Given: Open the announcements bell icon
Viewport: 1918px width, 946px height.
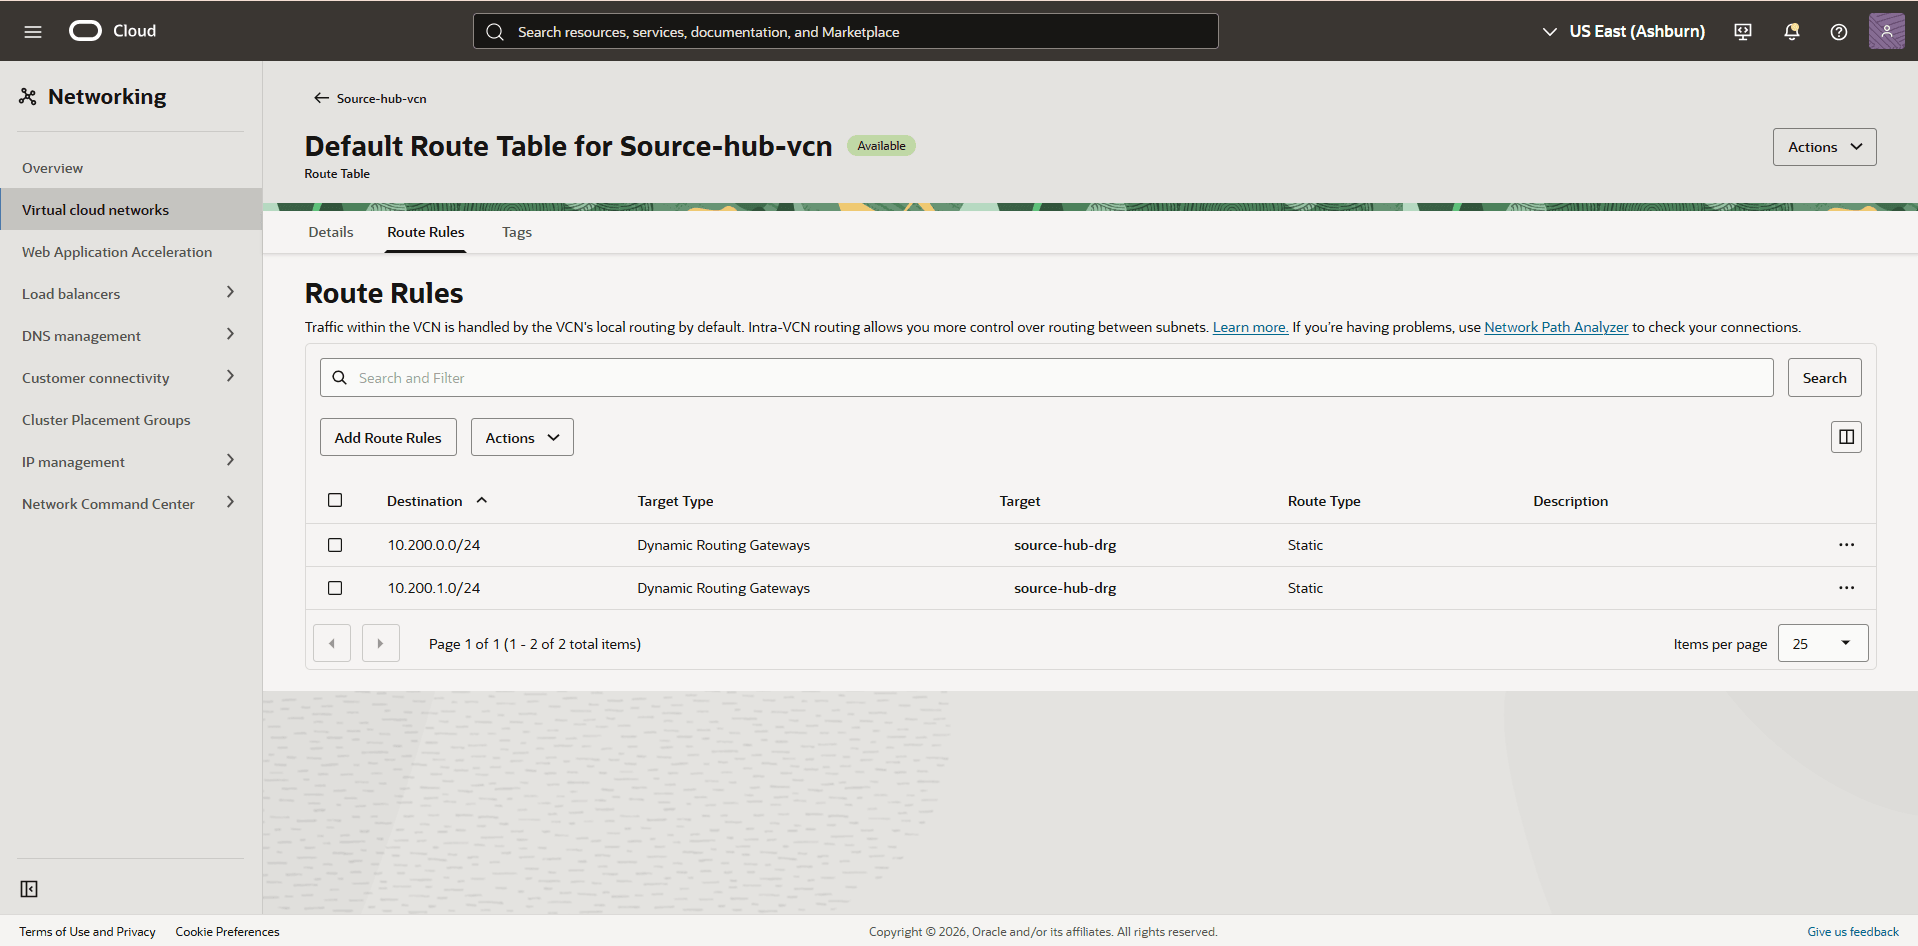Looking at the screenshot, I should click(x=1791, y=31).
